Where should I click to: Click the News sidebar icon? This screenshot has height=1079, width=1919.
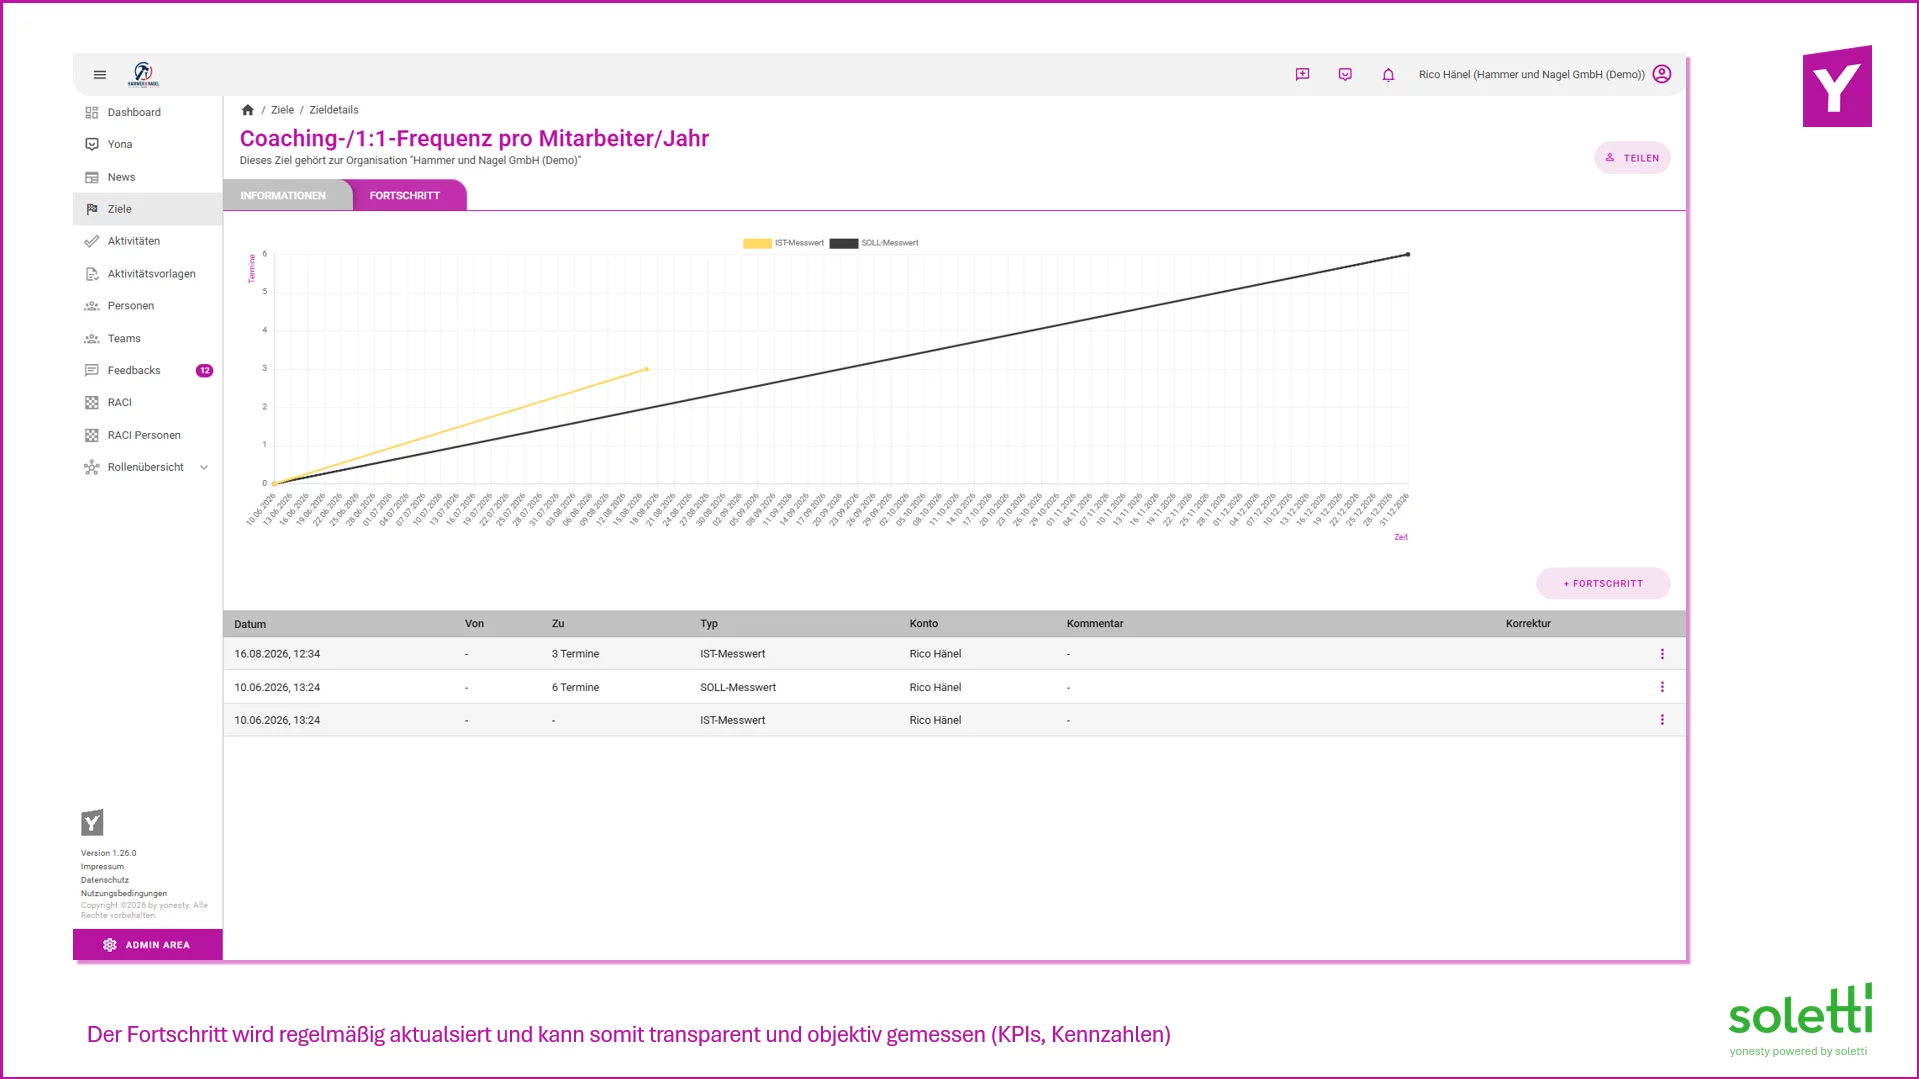click(92, 177)
